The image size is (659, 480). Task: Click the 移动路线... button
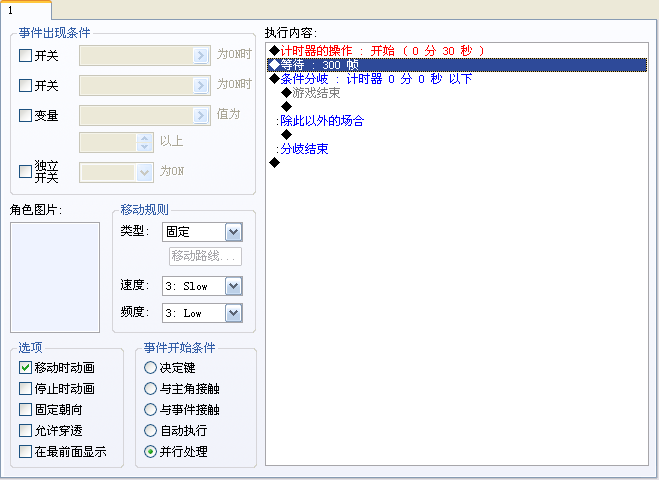pyautogui.click(x=205, y=256)
